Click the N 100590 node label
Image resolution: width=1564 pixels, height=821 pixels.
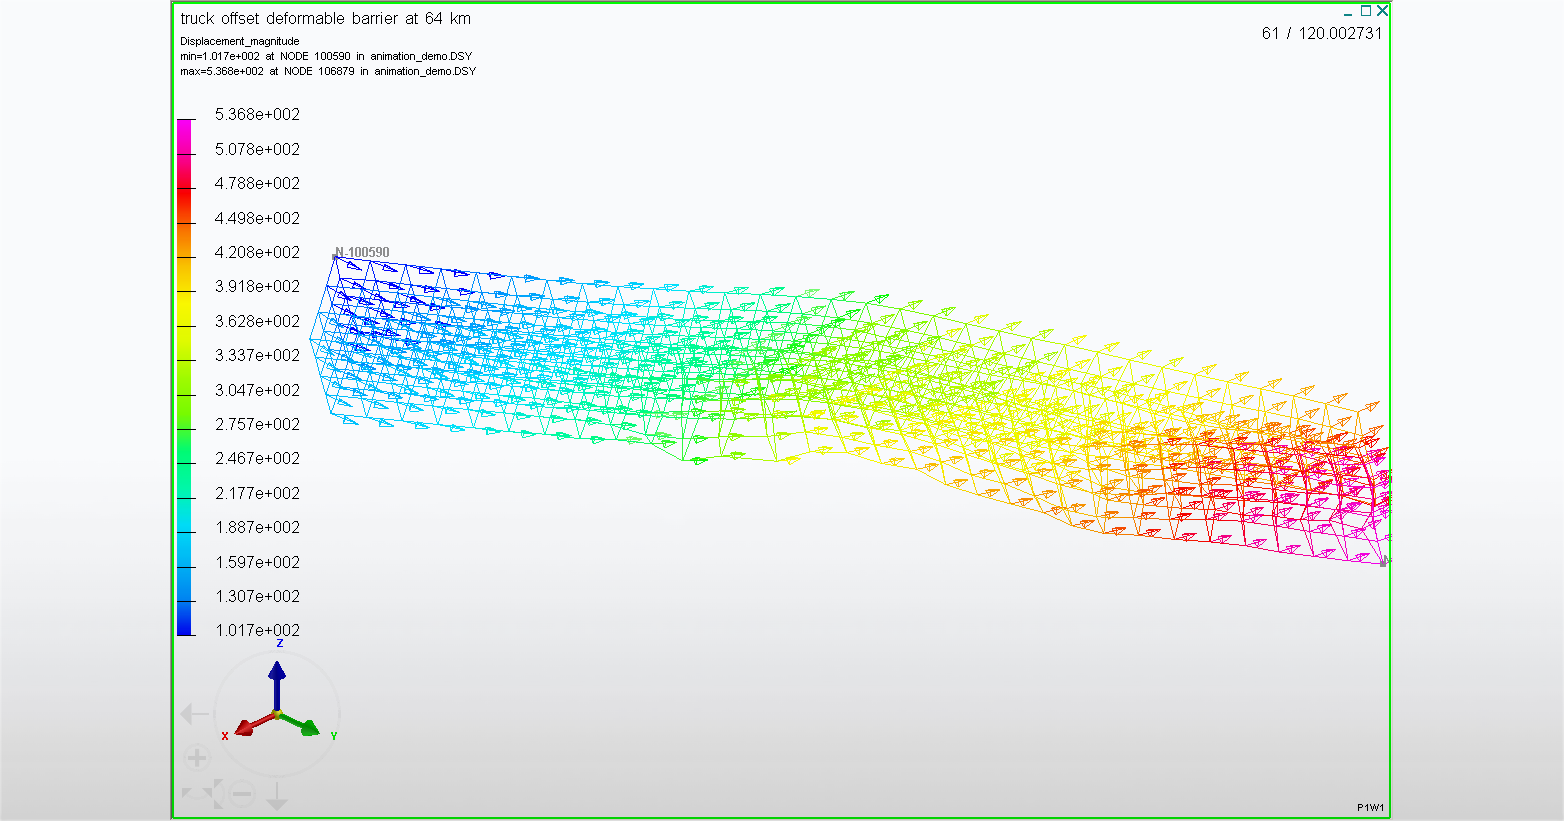pos(362,252)
